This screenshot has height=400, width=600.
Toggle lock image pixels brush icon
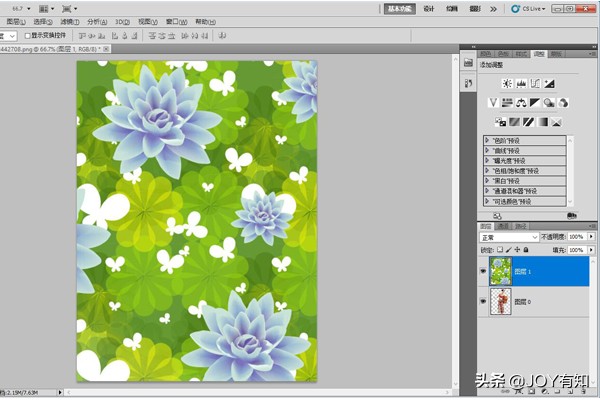(509, 250)
